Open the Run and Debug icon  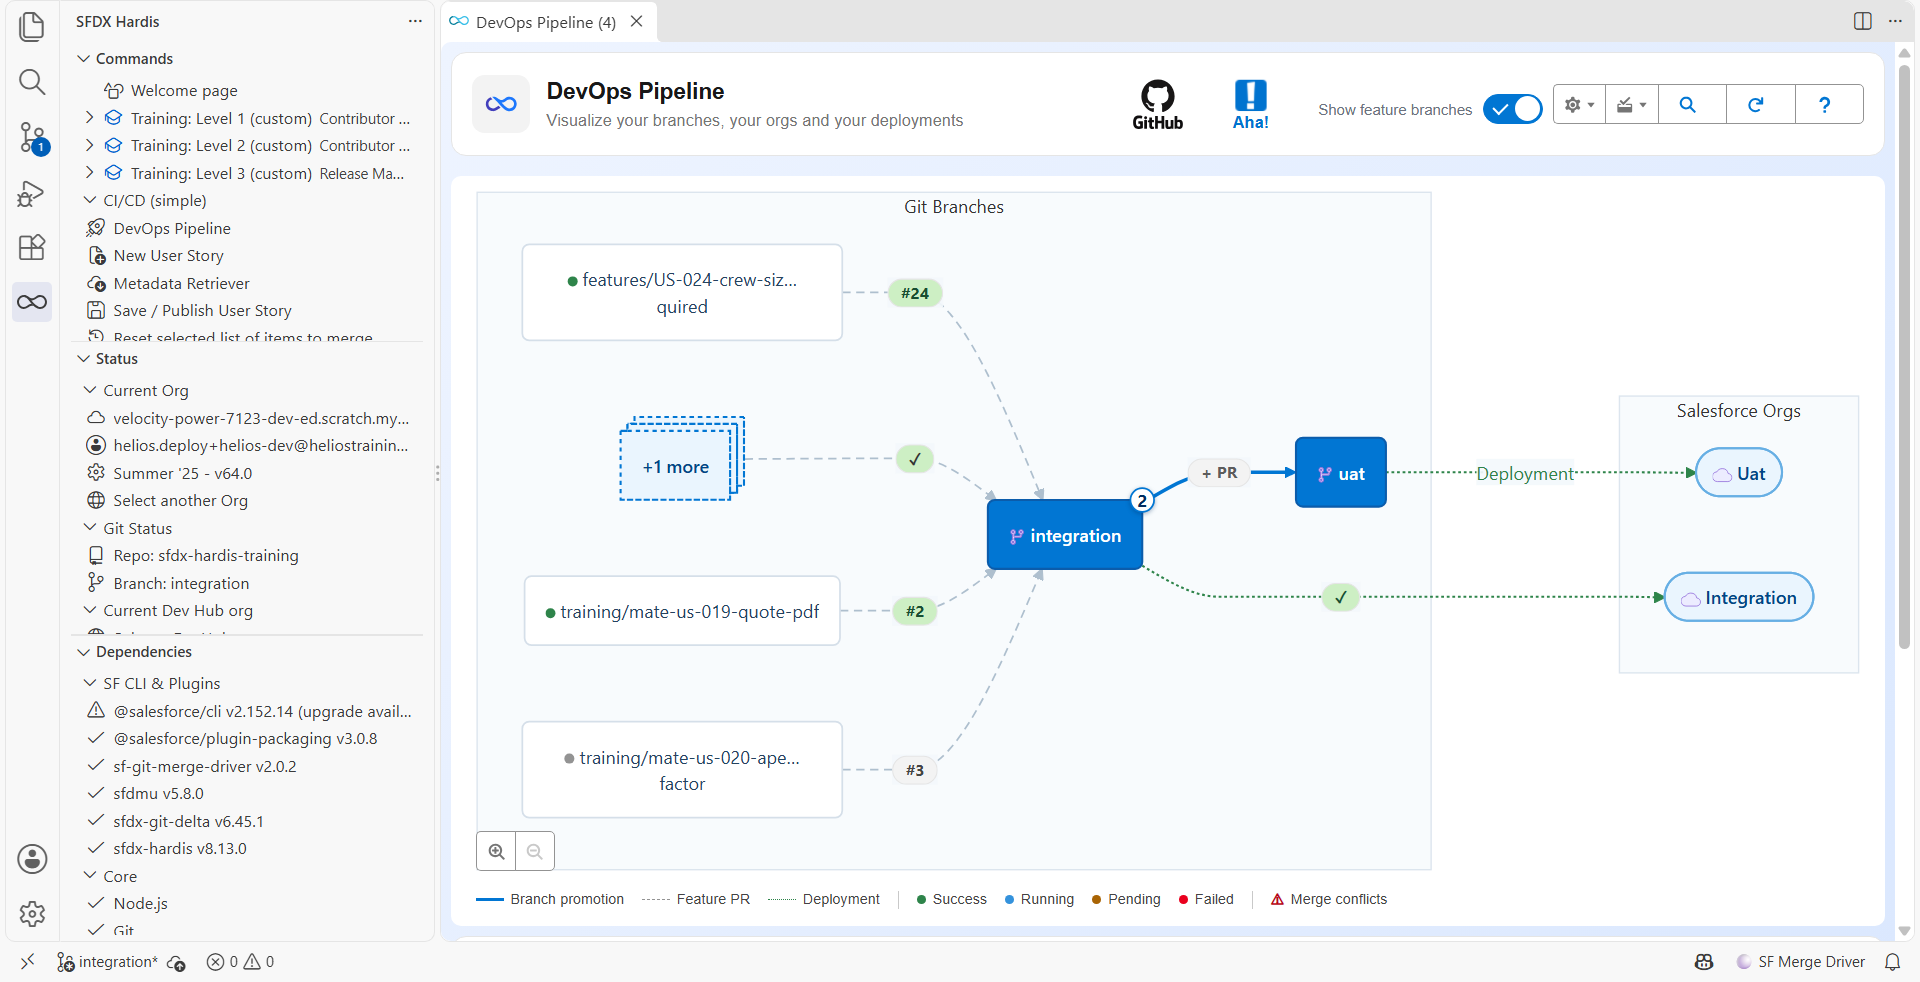point(32,193)
